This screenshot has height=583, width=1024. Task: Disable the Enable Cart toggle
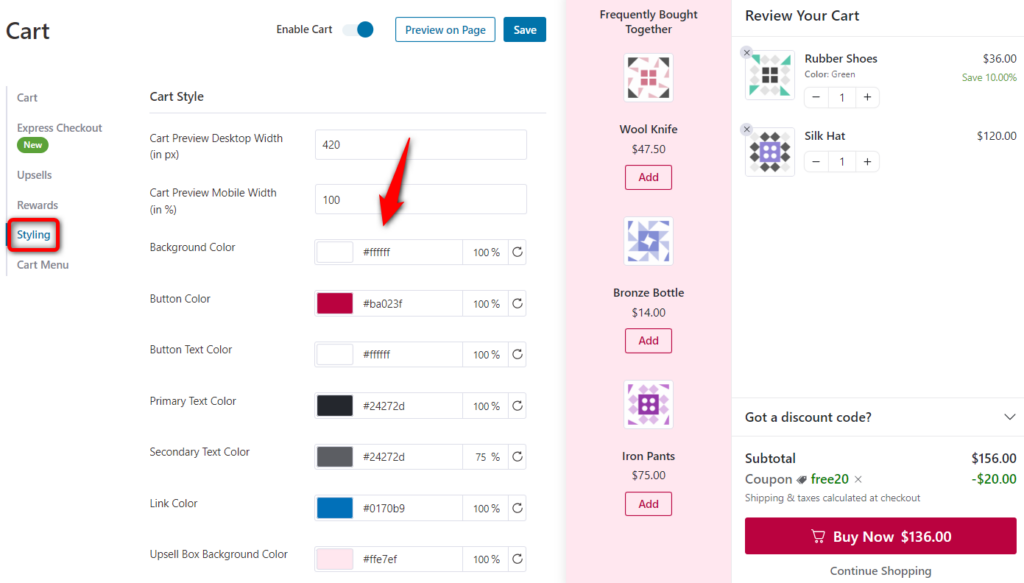(x=359, y=29)
